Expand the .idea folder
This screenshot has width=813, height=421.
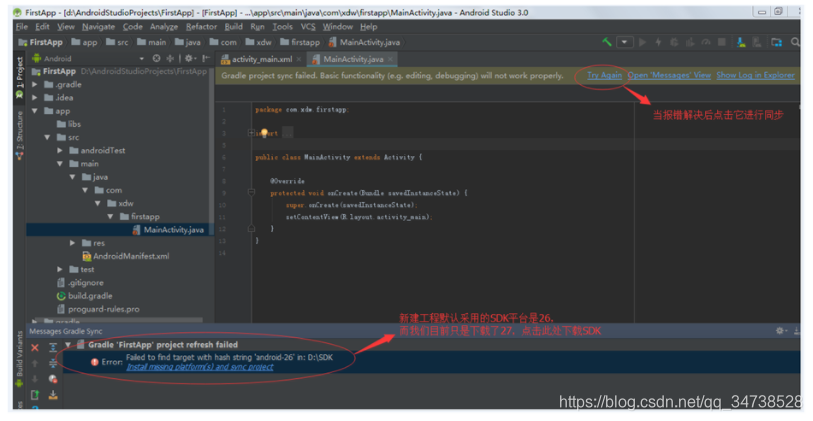(35, 97)
